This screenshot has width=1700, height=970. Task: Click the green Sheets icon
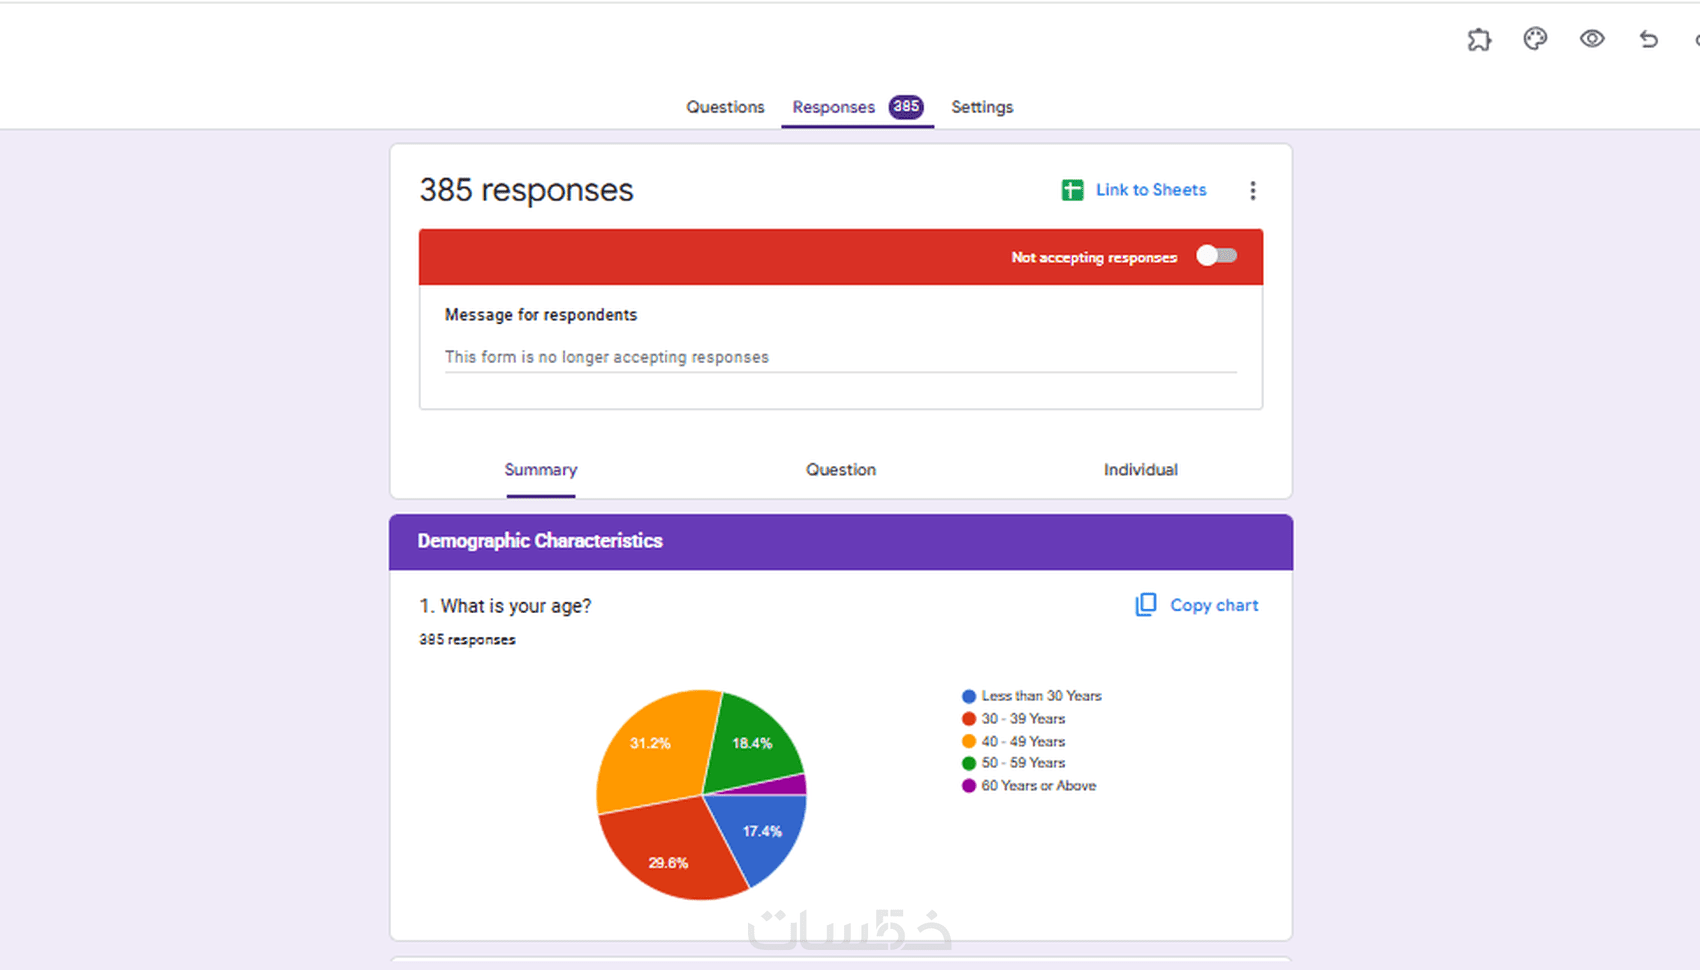(x=1072, y=190)
